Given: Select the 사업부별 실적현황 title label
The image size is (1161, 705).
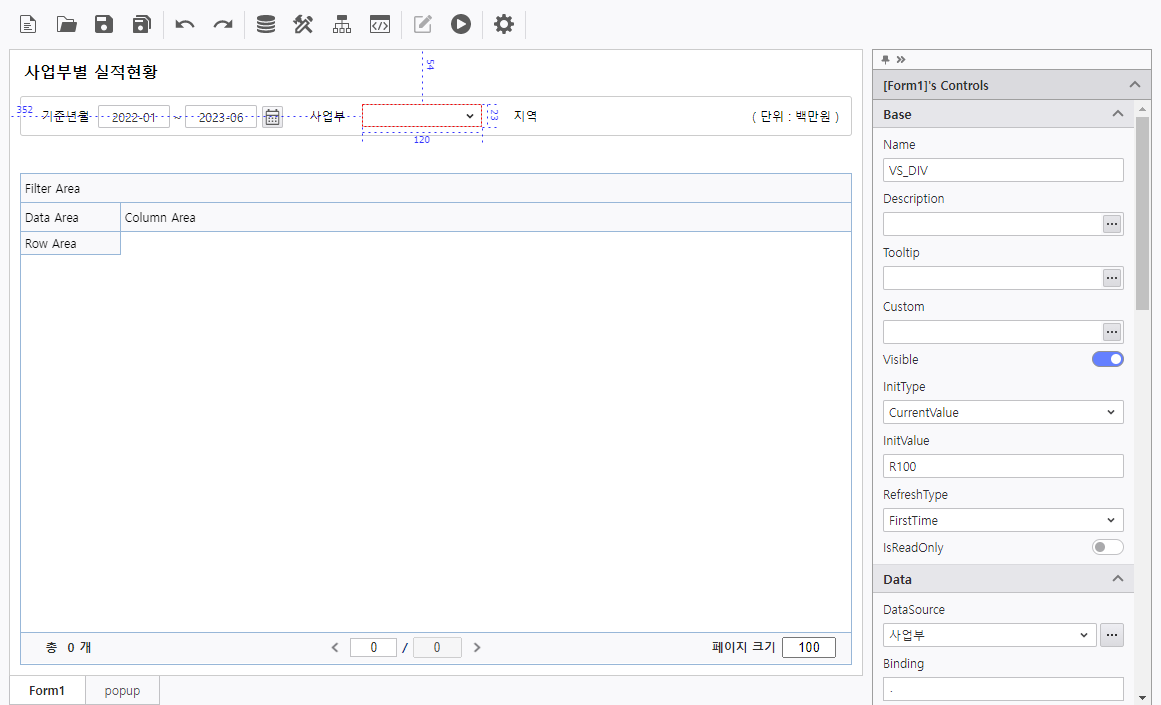Looking at the screenshot, I should [91, 72].
